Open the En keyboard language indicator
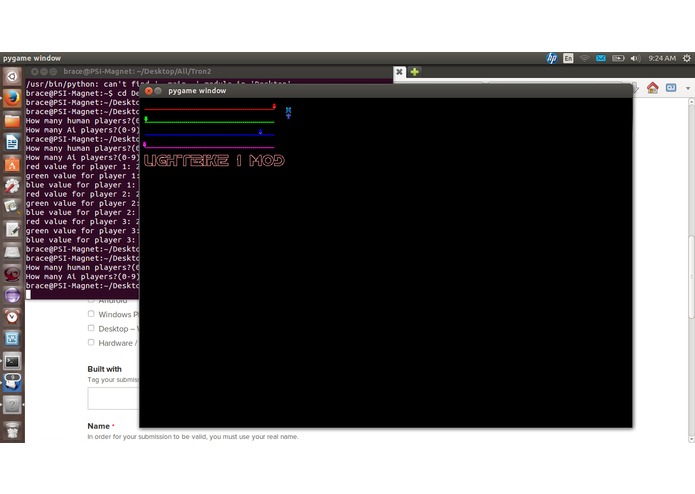 coord(568,58)
